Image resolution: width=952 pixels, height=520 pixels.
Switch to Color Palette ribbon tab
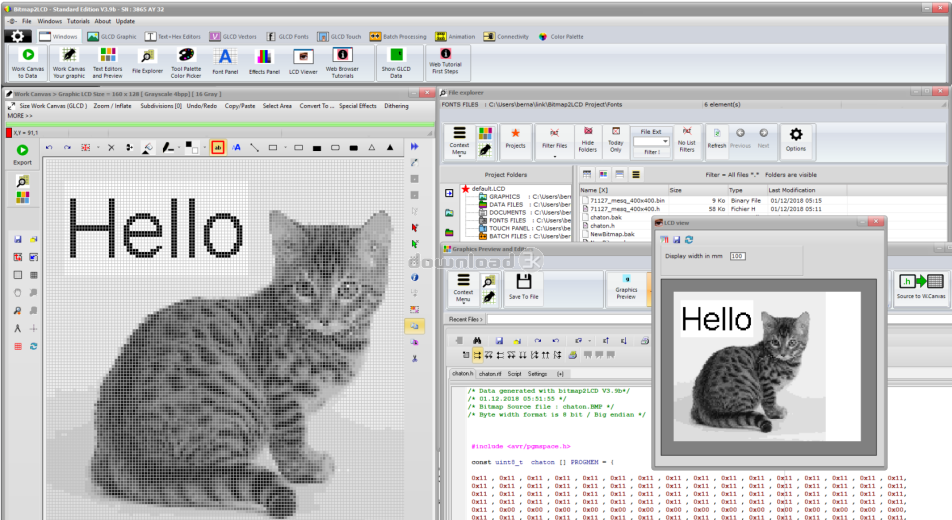tap(560, 36)
